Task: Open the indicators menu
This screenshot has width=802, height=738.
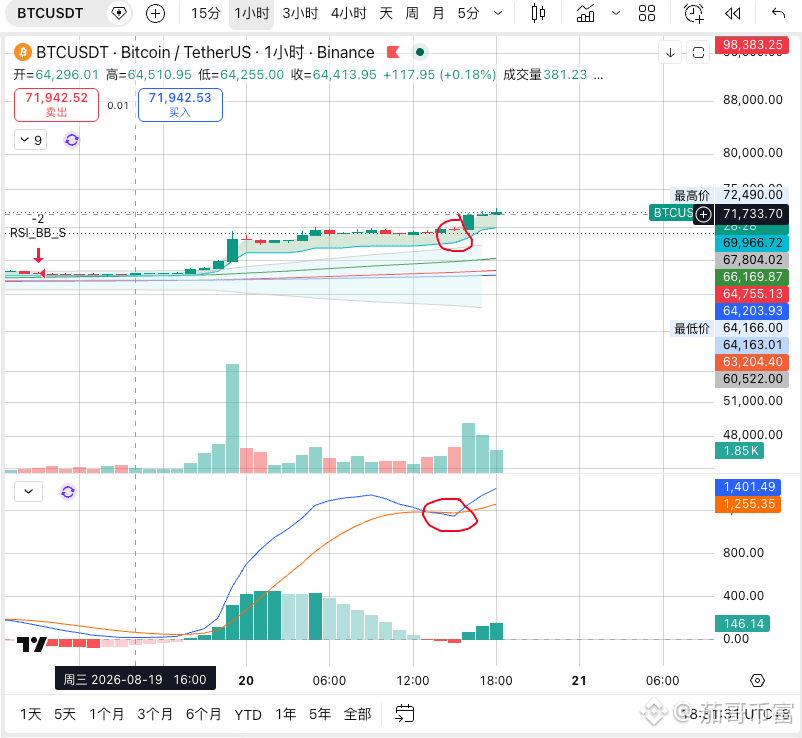Action: point(586,13)
